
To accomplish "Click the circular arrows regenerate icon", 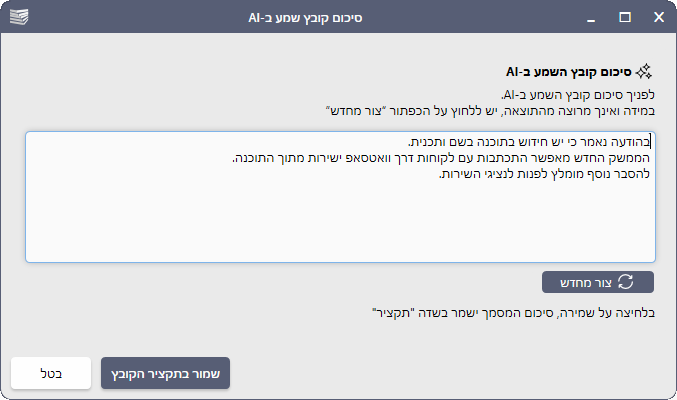I will (626, 282).
